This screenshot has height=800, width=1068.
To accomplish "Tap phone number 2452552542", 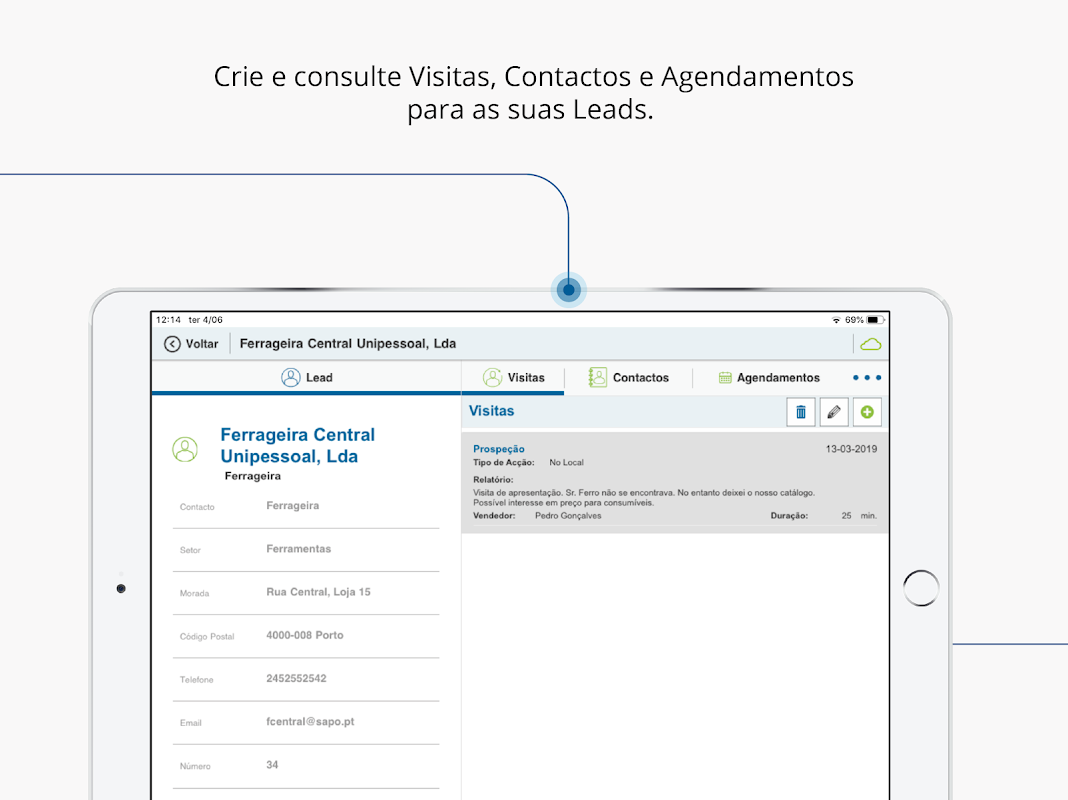I will (296, 678).
